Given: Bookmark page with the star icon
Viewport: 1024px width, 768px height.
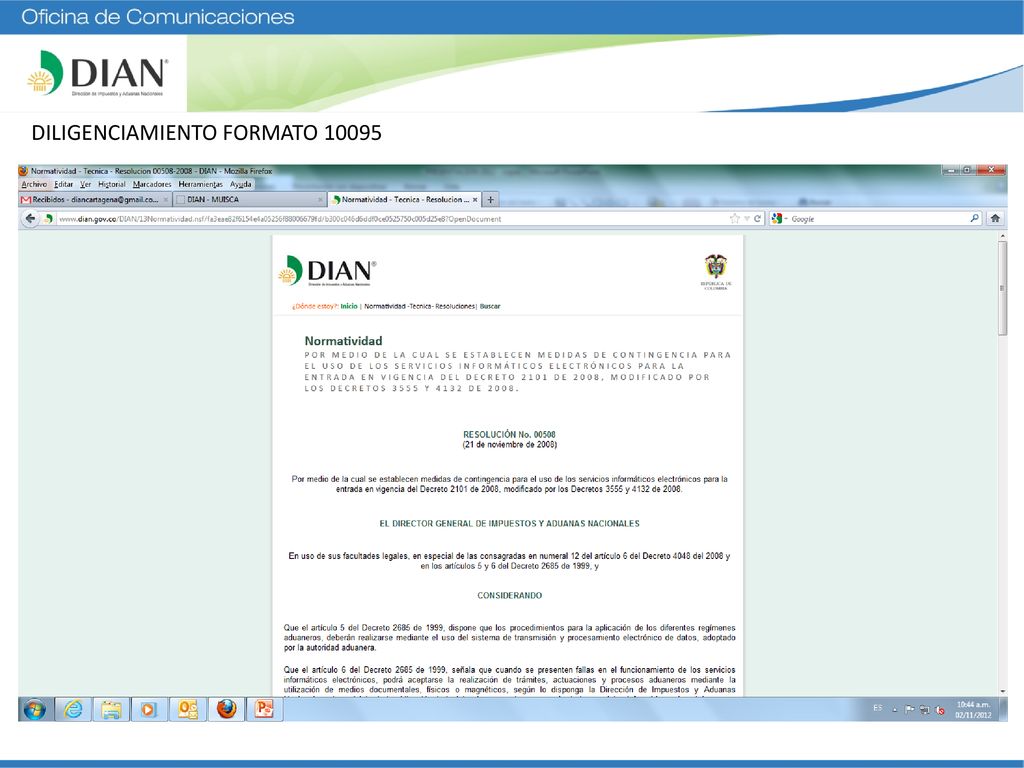Looking at the screenshot, I should pos(735,219).
